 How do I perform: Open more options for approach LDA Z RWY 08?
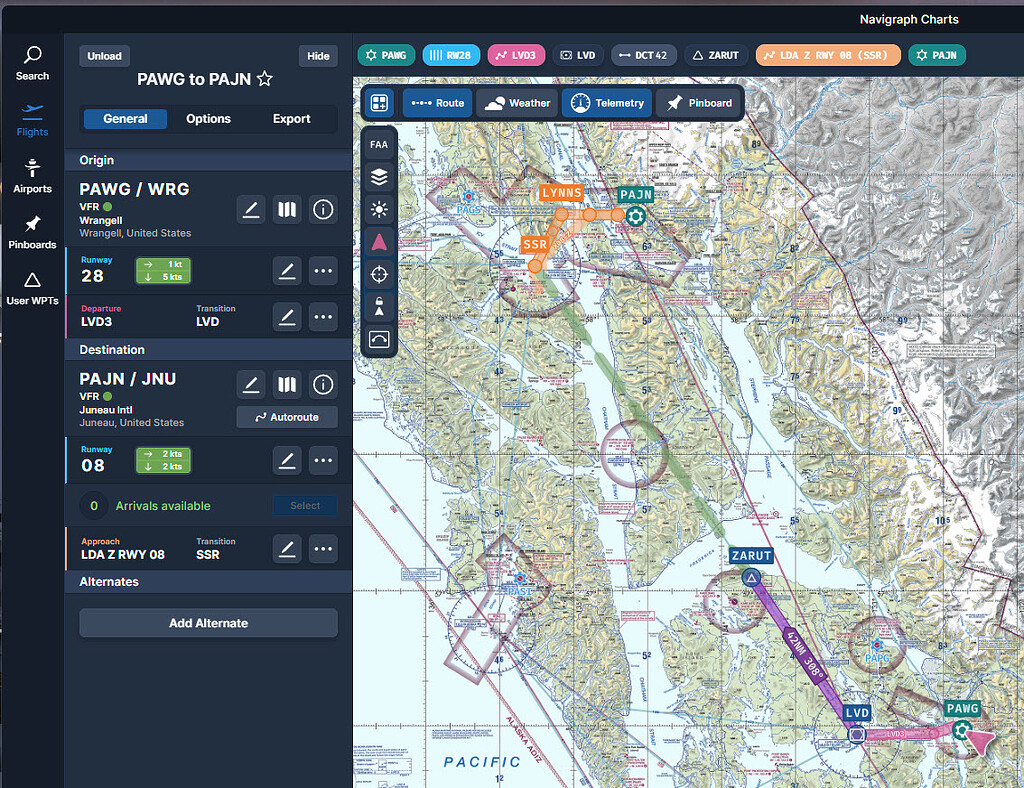pos(323,549)
